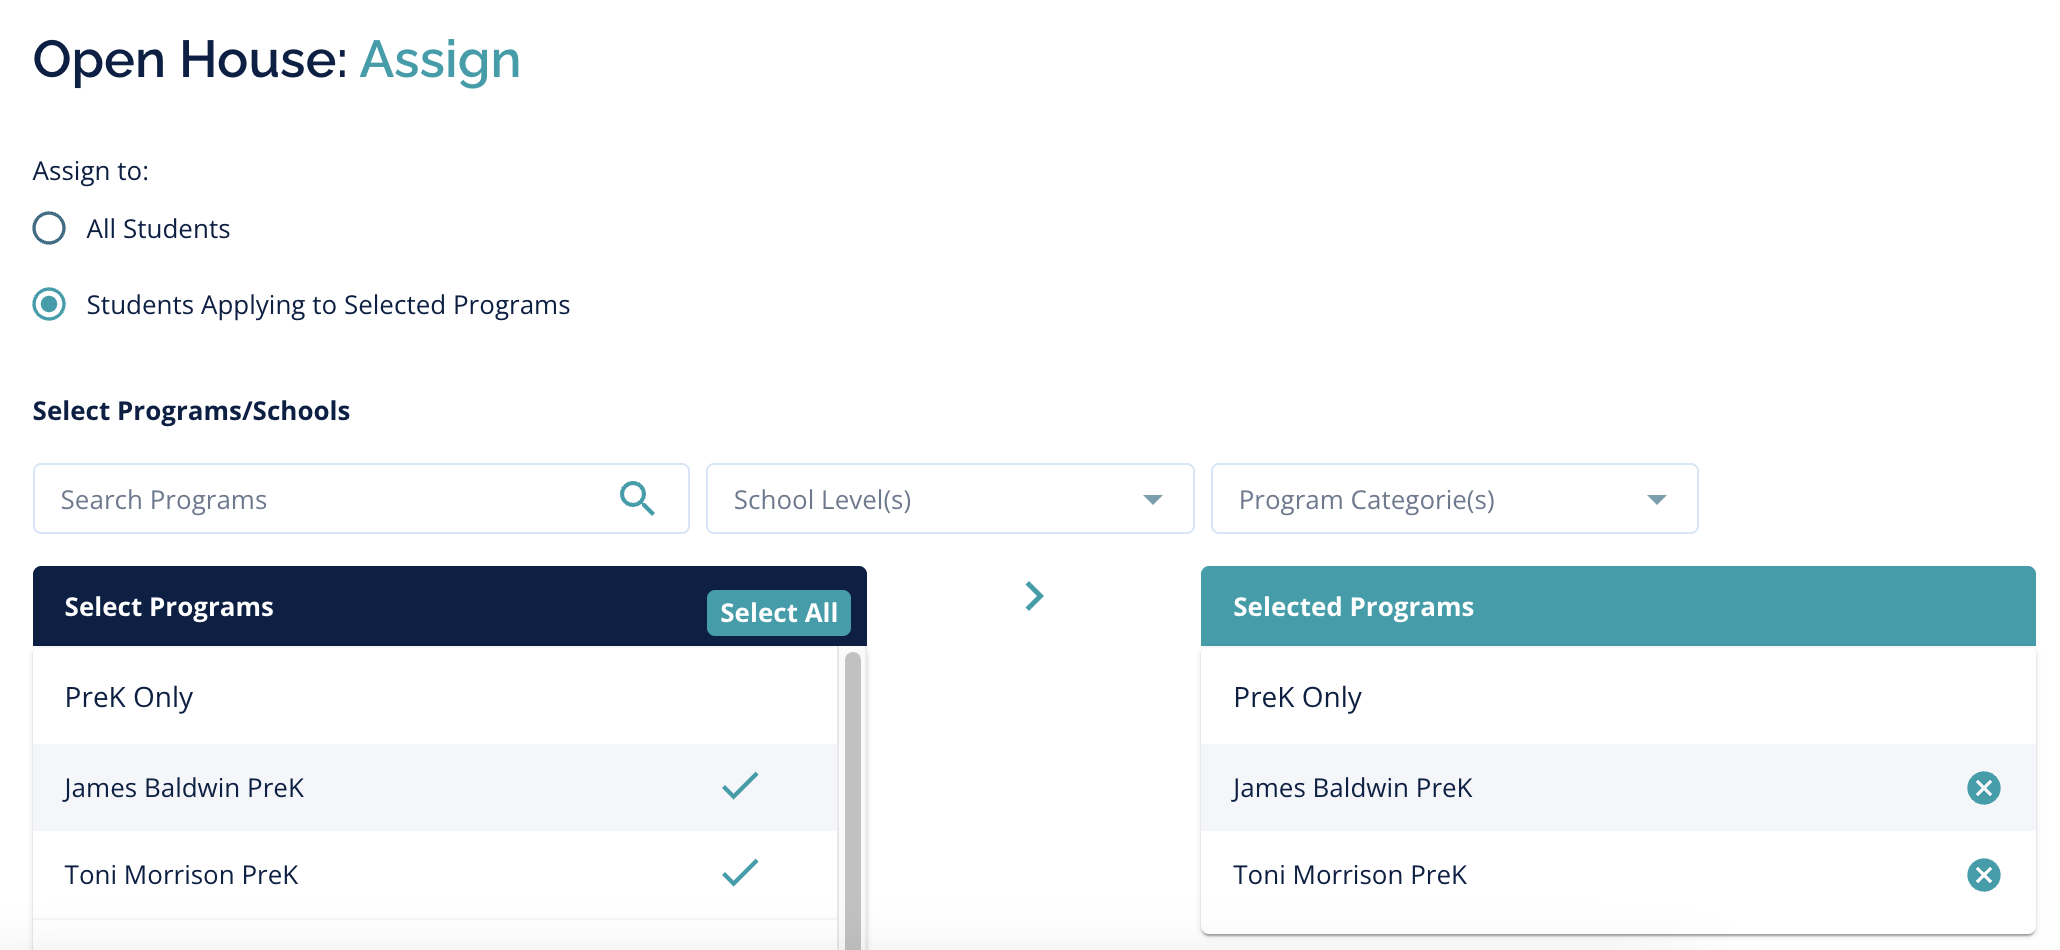Choose James Baldwin PreK in Select Programs list
This screenshot has width=2060, height=950.
[x=184, y=788]
